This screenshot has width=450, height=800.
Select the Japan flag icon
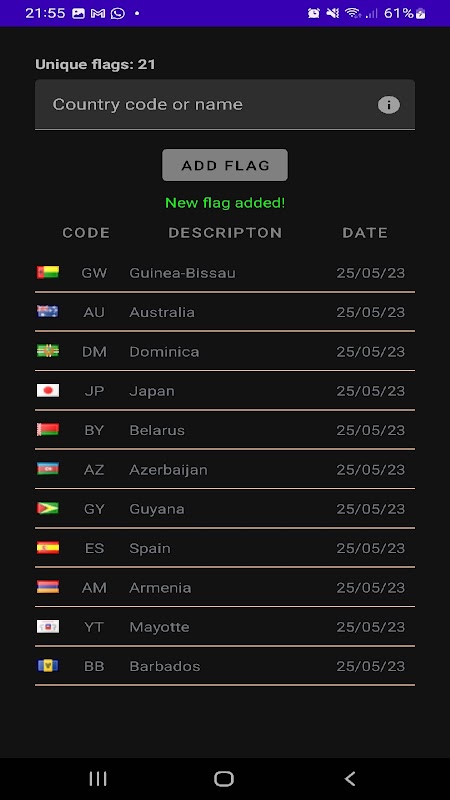click(x=48, y=390)
